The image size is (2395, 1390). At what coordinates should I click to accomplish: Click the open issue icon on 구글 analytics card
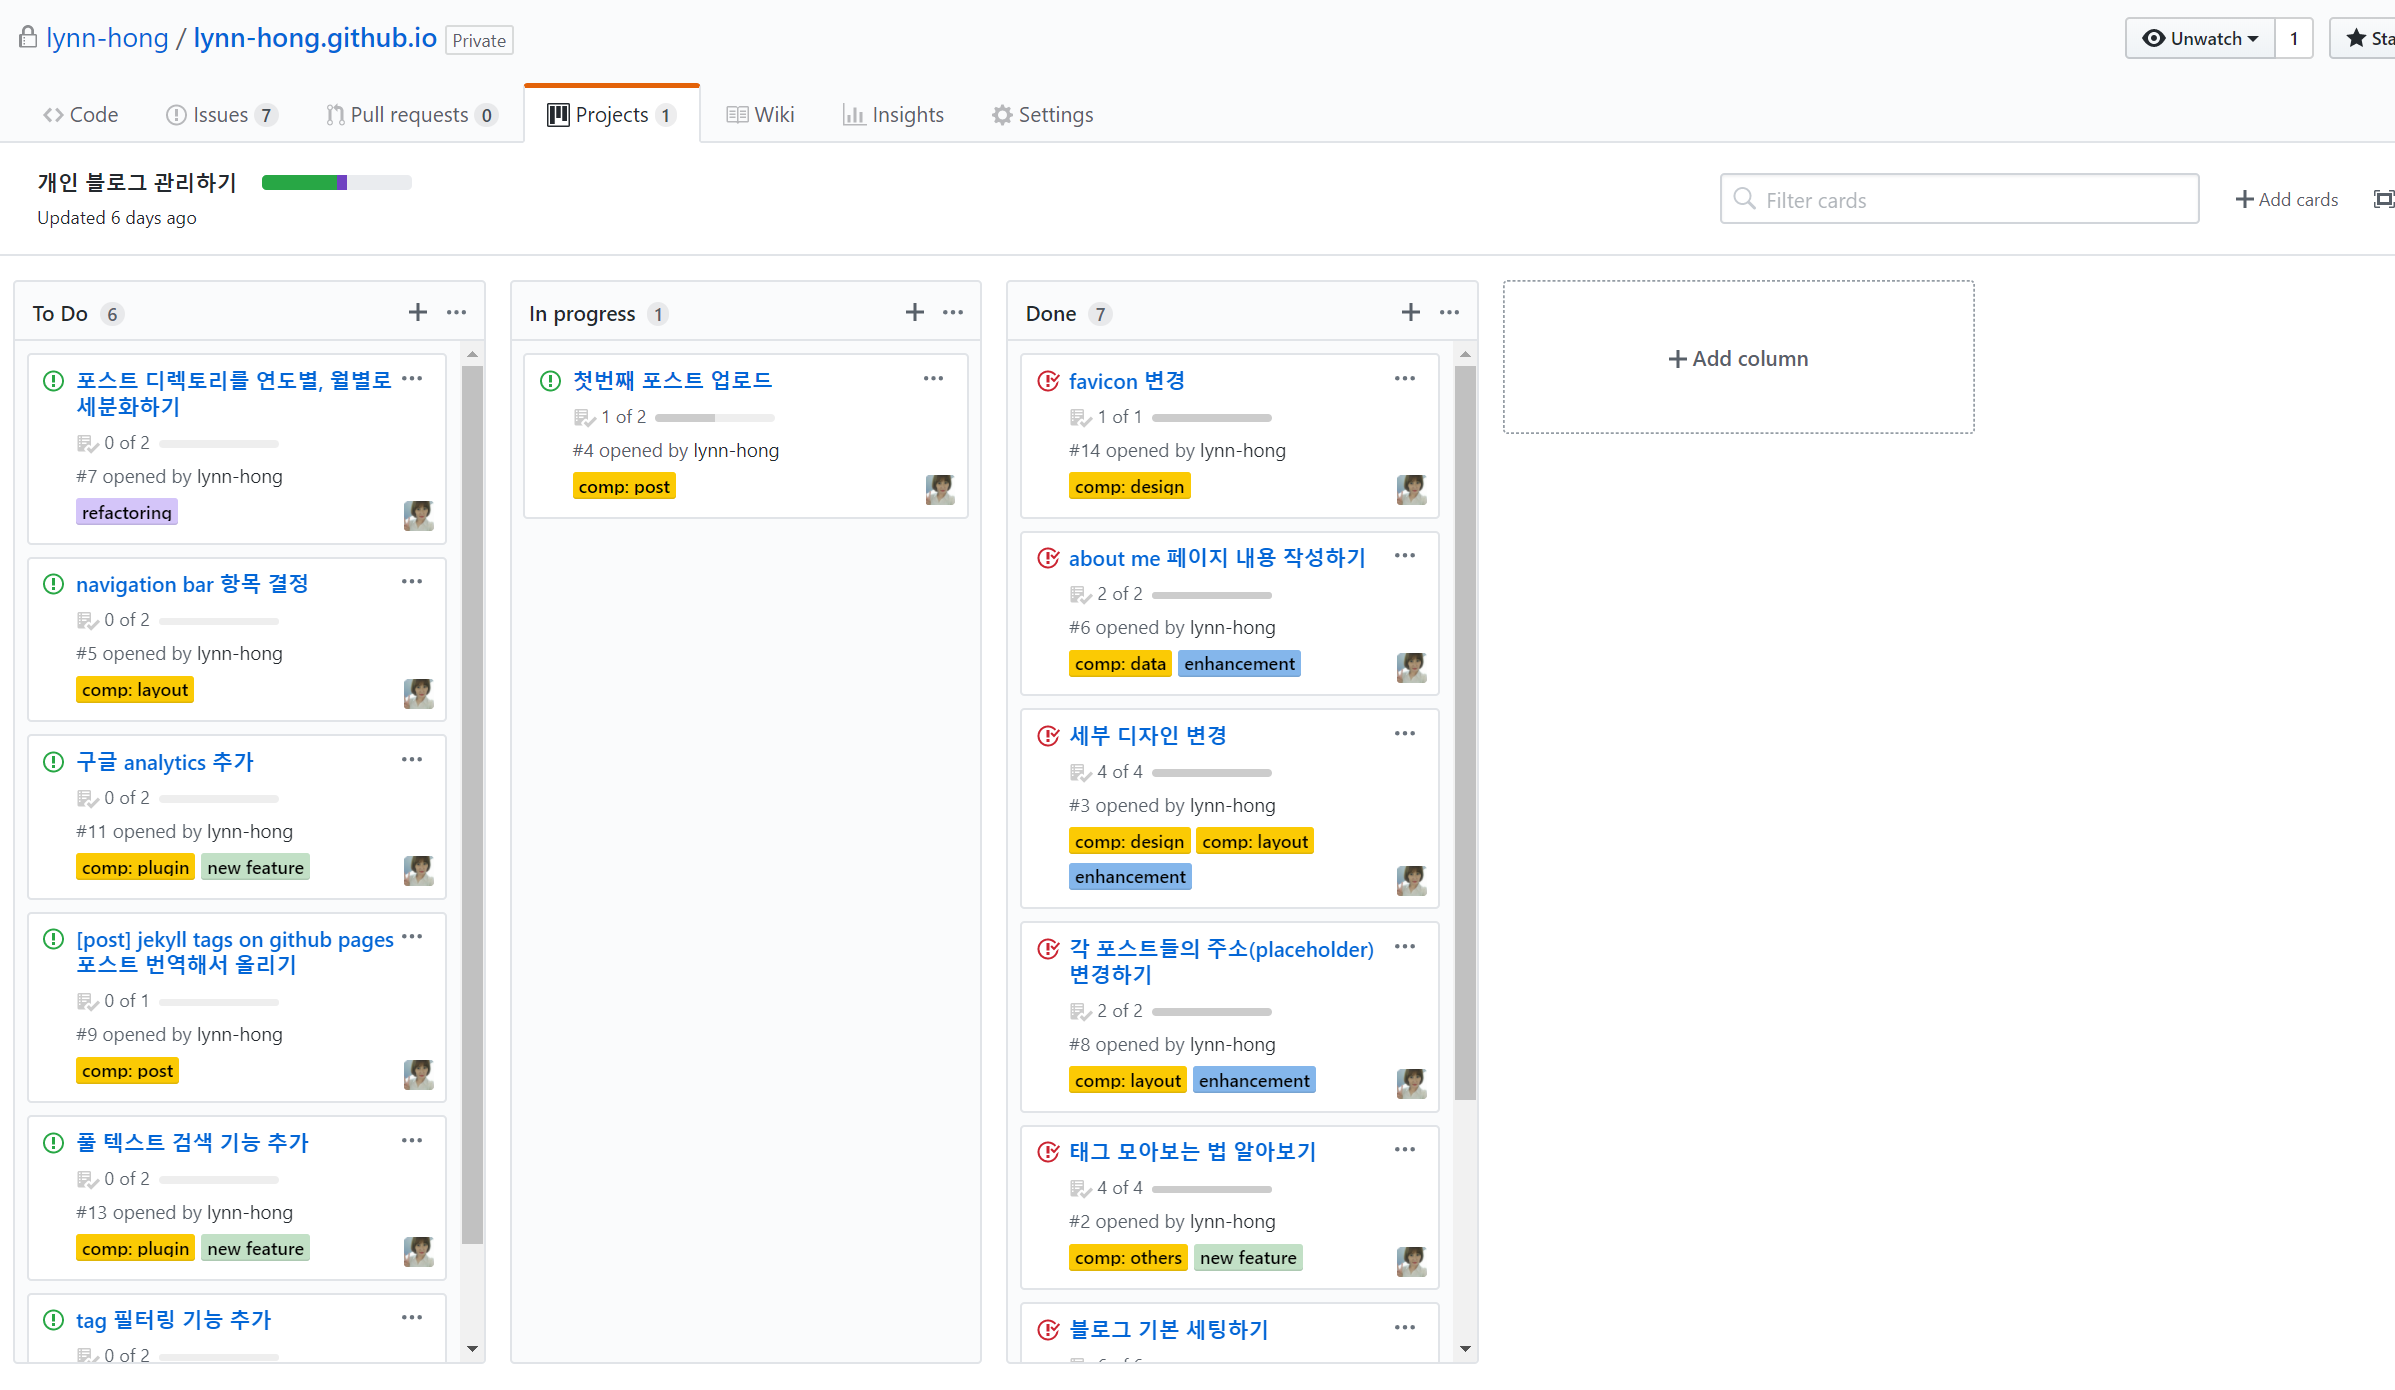[54, 762]
